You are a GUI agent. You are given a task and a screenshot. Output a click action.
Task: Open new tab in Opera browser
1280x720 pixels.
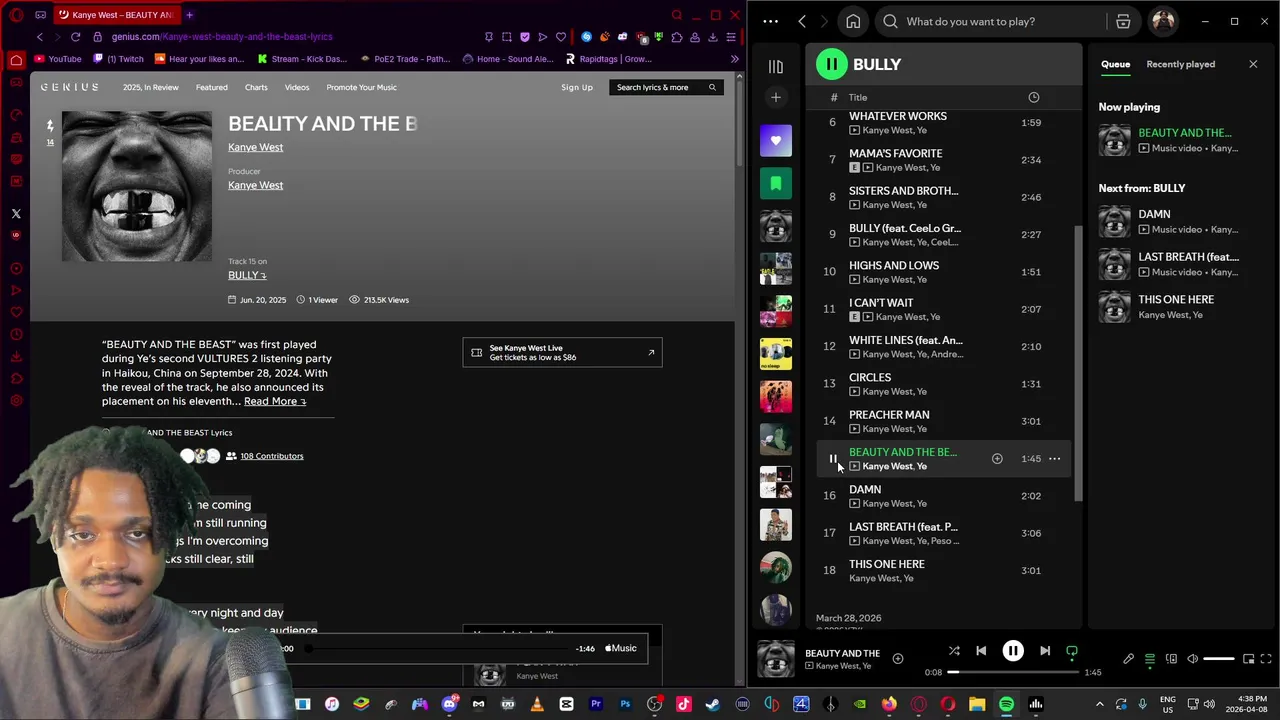pos(189,15)
